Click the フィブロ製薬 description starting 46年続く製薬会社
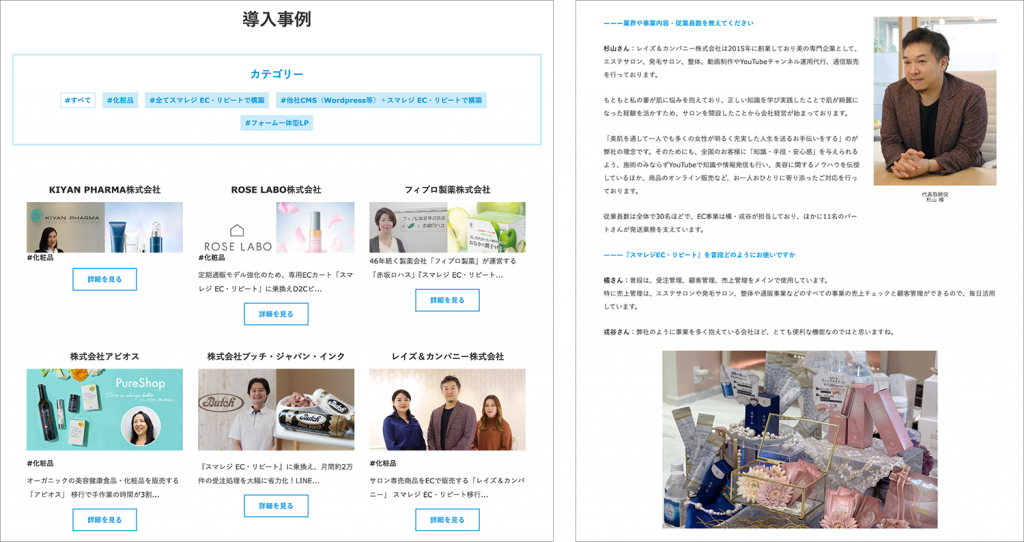This screenshot has width=1024, height=542. 444,268
